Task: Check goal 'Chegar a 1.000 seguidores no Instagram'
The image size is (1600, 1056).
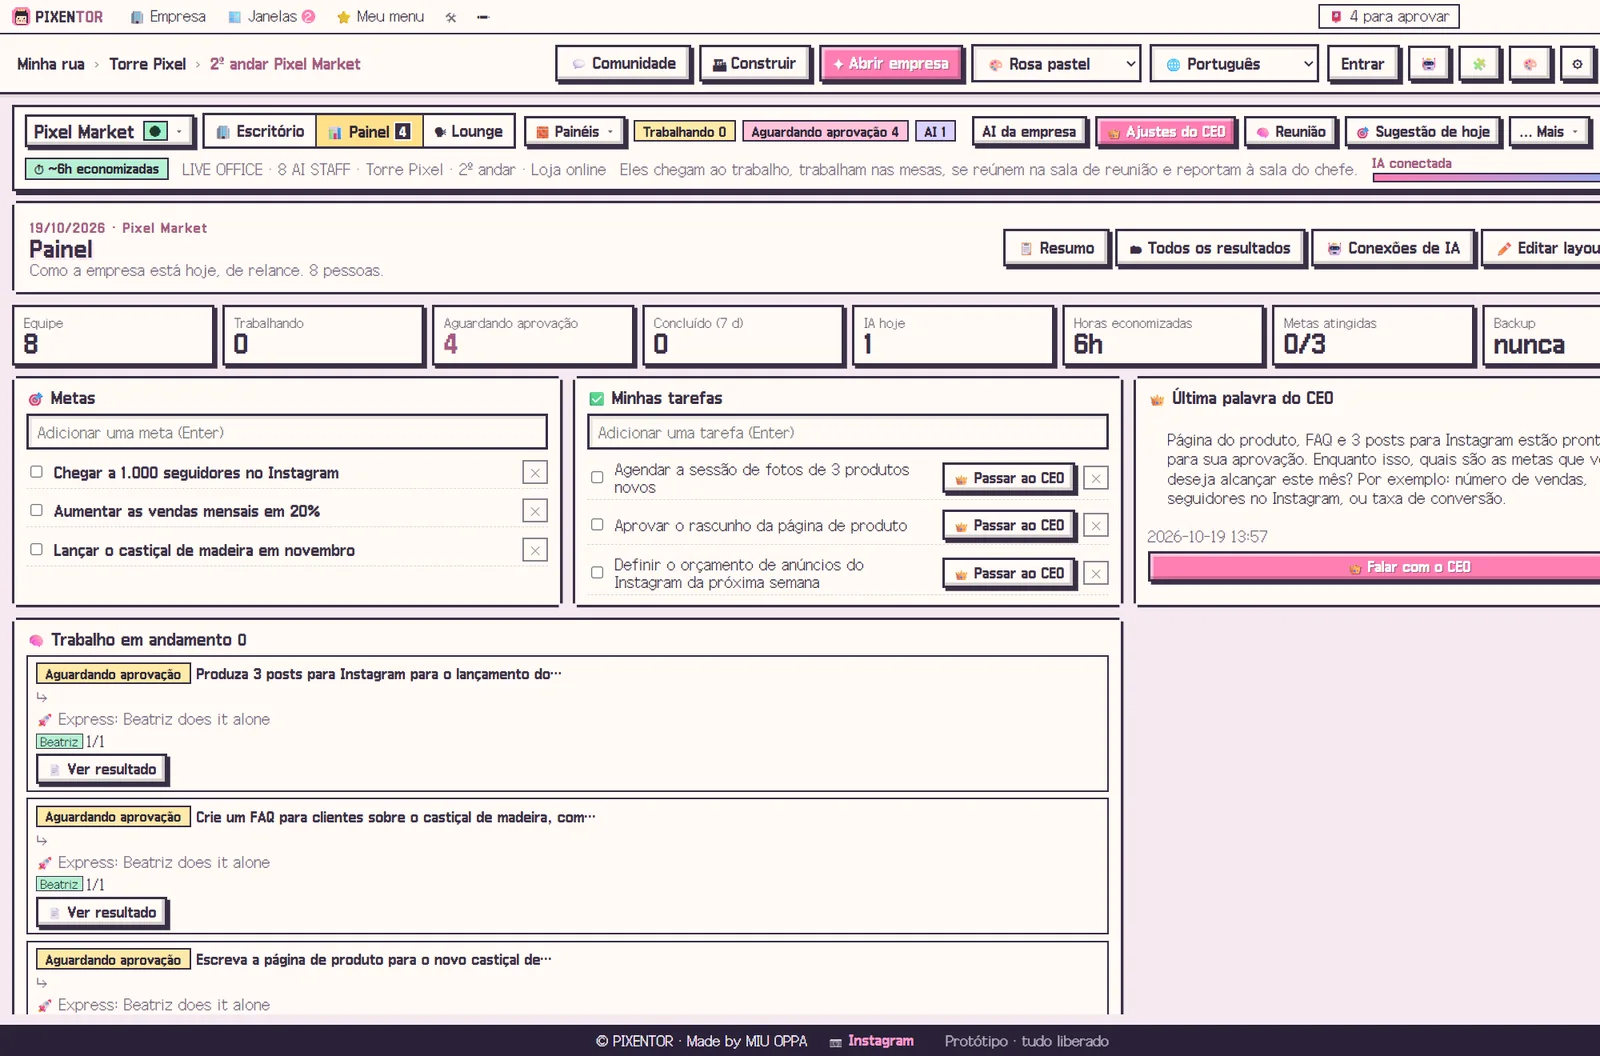Action: pos(36,472)
